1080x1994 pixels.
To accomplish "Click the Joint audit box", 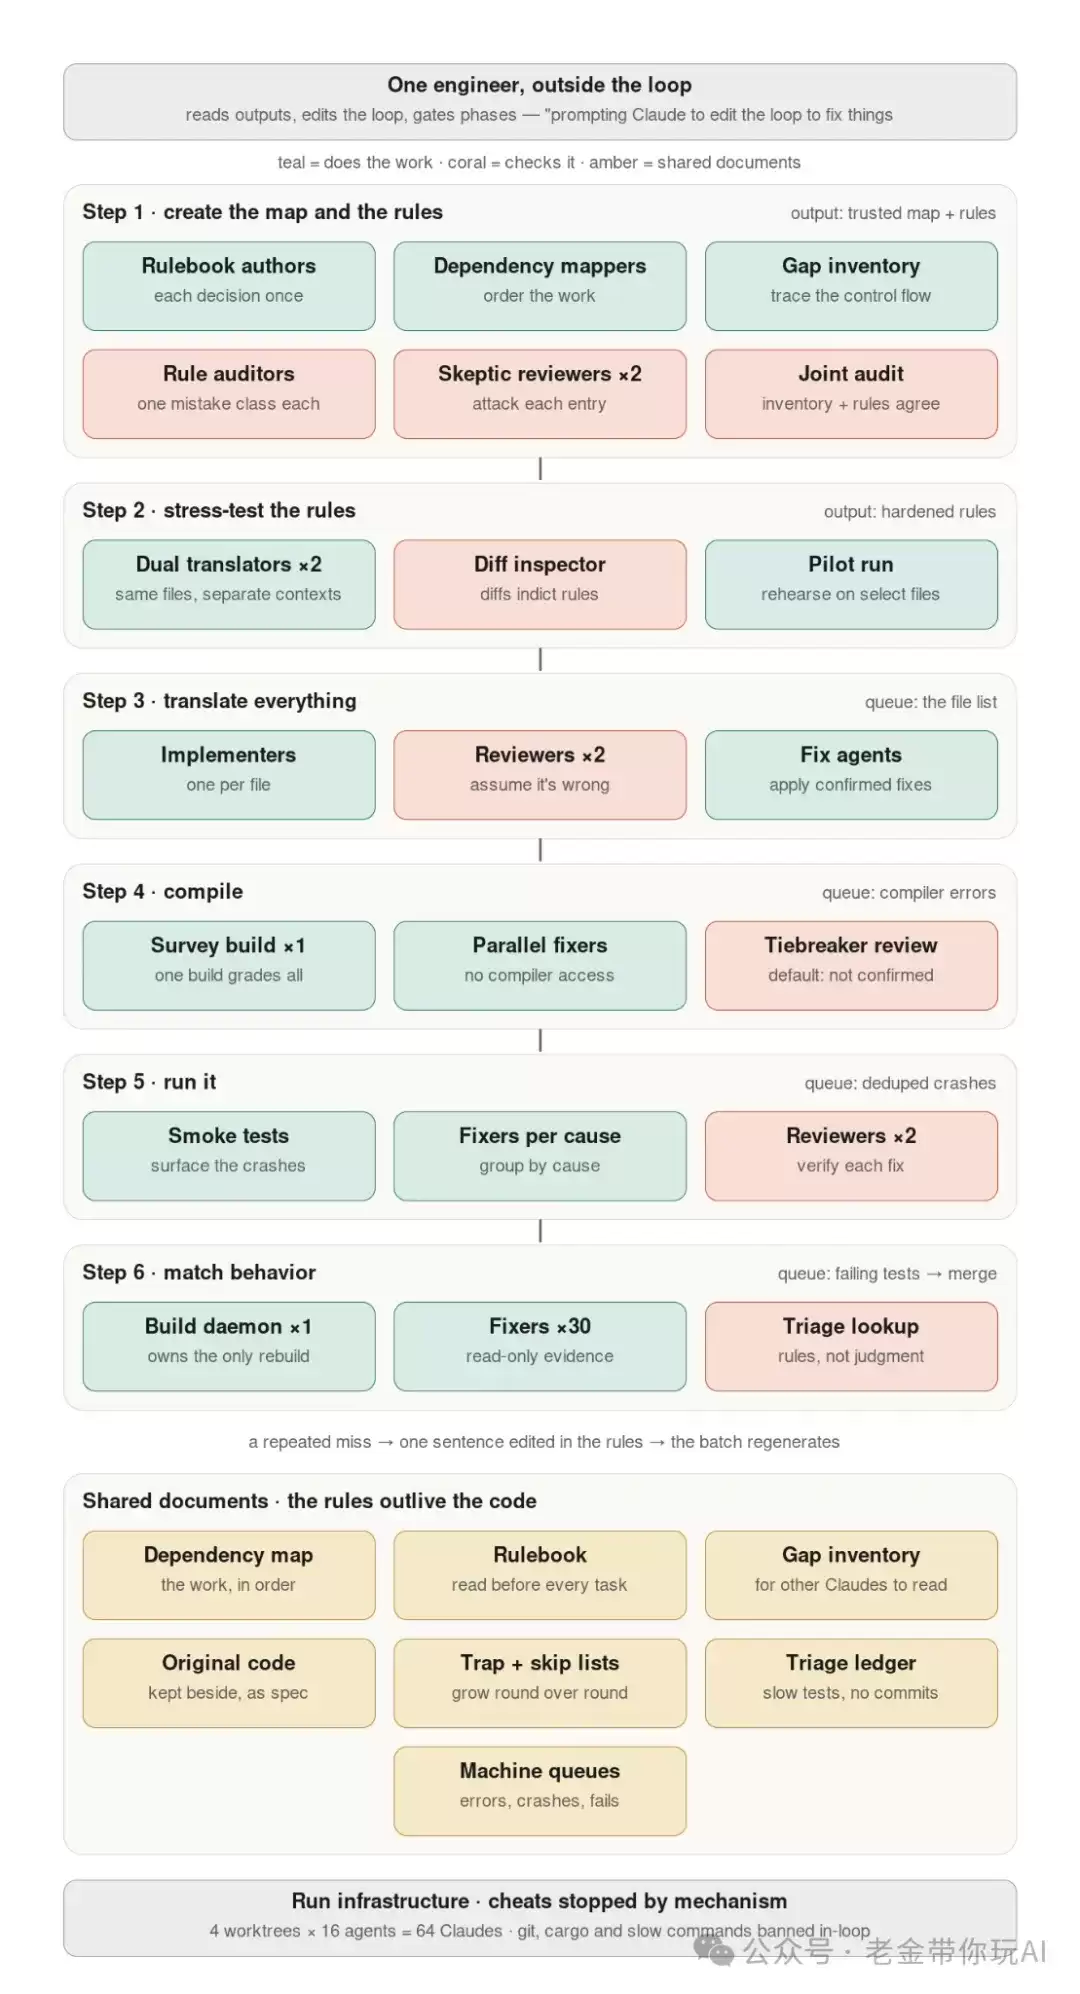I will [851, 394].
